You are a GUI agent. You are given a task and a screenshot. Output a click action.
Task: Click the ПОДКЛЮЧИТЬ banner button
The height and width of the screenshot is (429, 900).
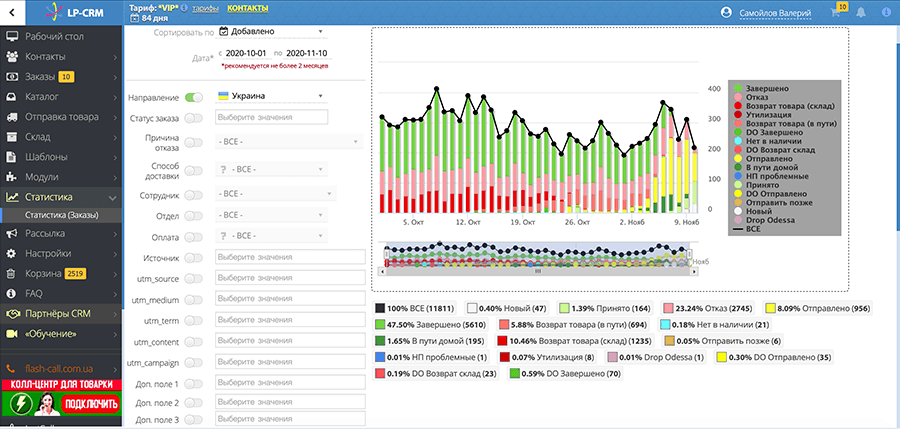click(92, 404)
